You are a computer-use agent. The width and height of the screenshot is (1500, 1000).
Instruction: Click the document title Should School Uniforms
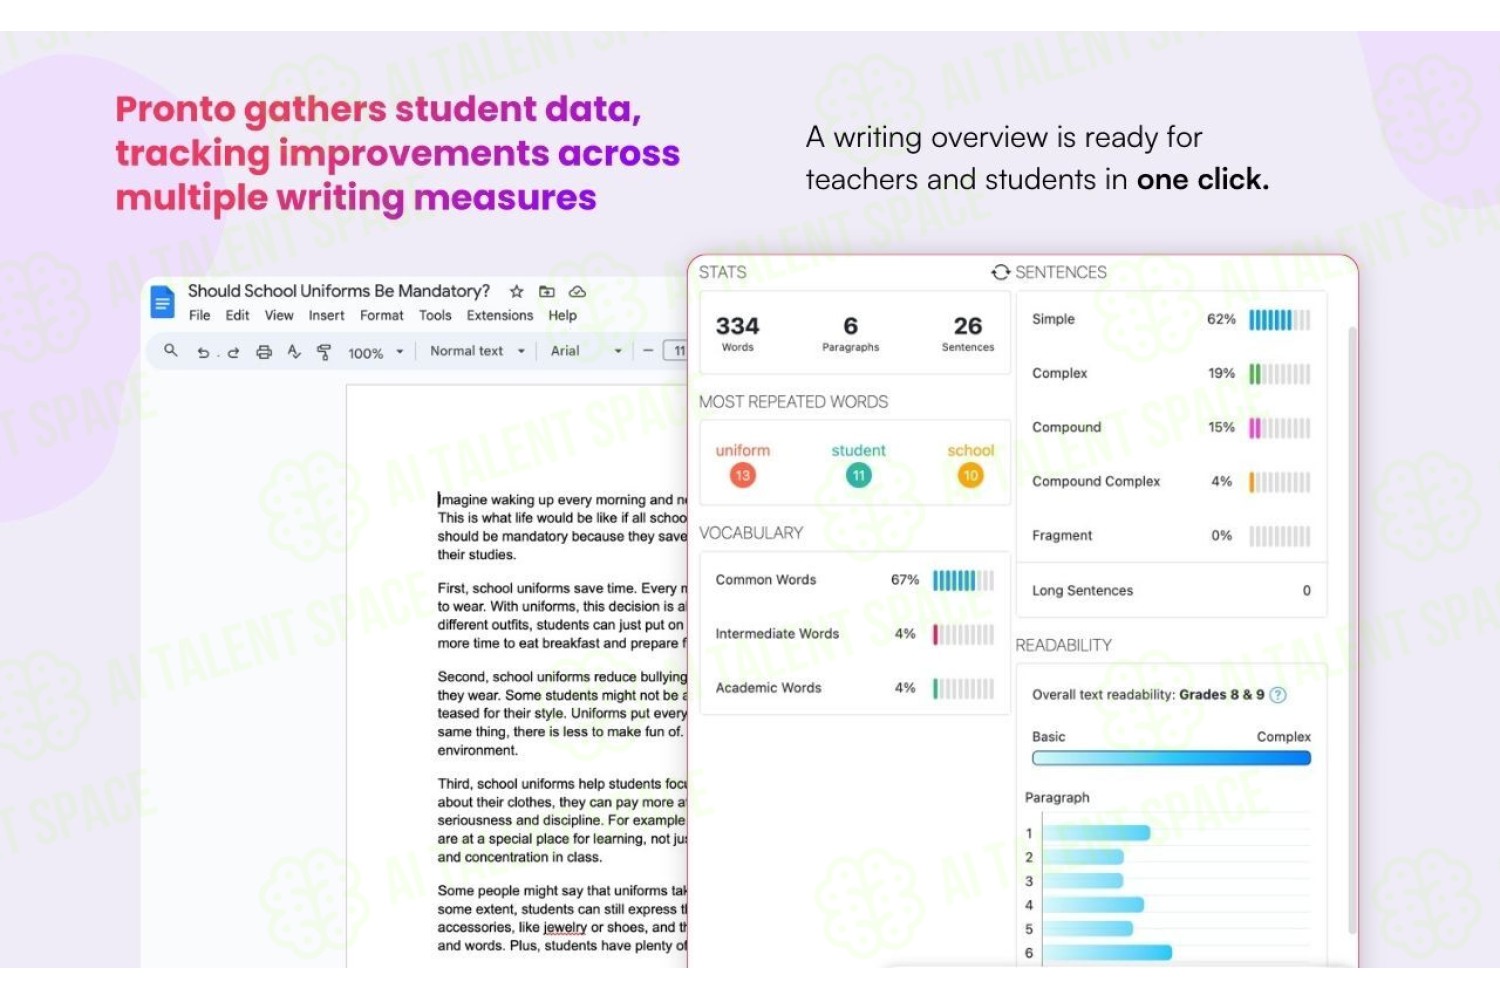point(339,291)
